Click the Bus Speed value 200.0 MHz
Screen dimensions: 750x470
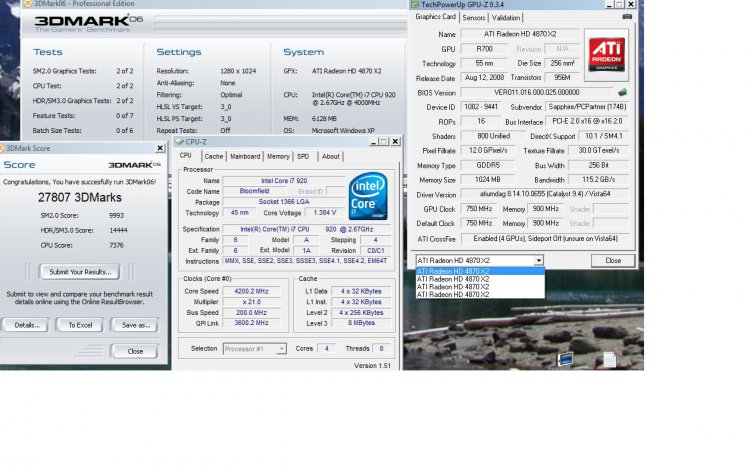(x=252, y=313)
